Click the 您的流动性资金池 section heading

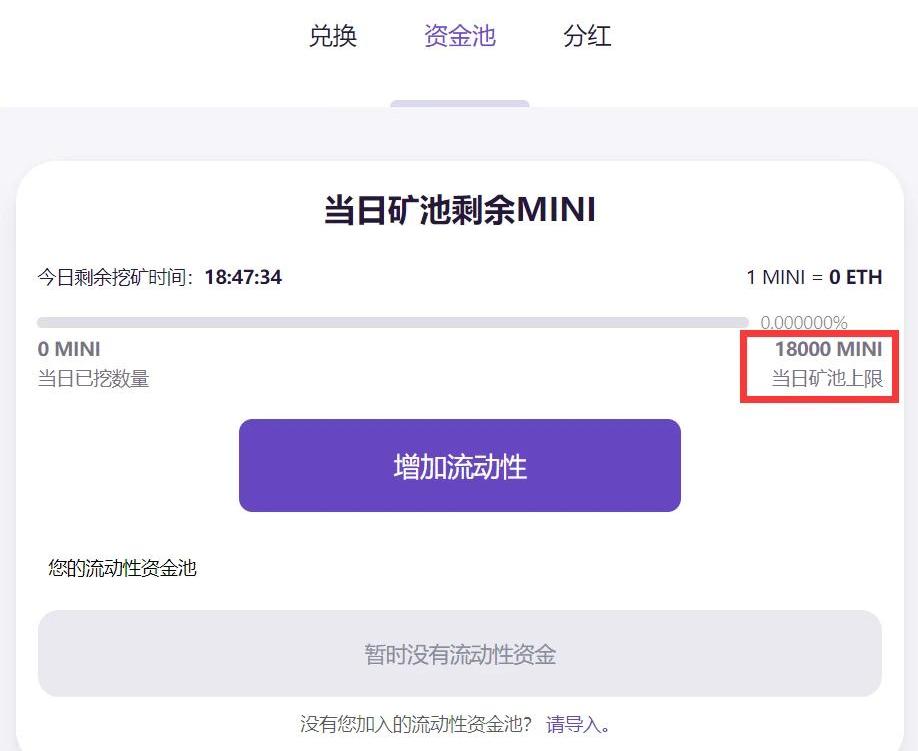122,569
